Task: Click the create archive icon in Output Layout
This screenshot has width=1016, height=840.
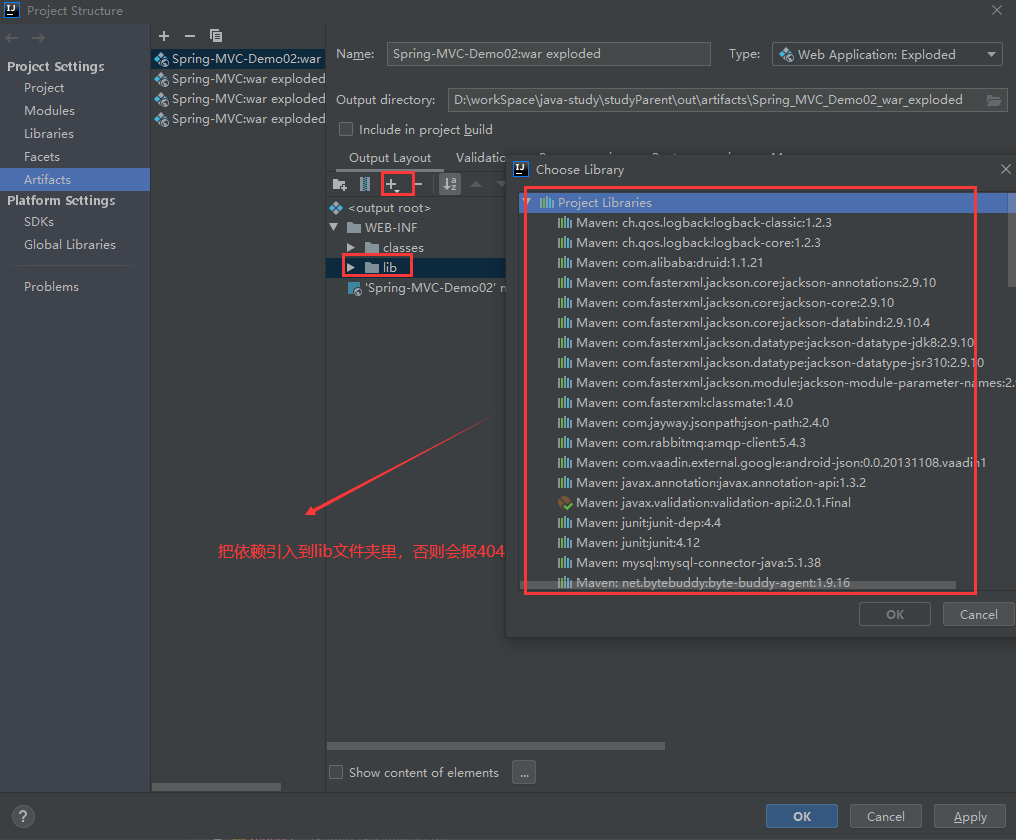Action: point(365,185)
